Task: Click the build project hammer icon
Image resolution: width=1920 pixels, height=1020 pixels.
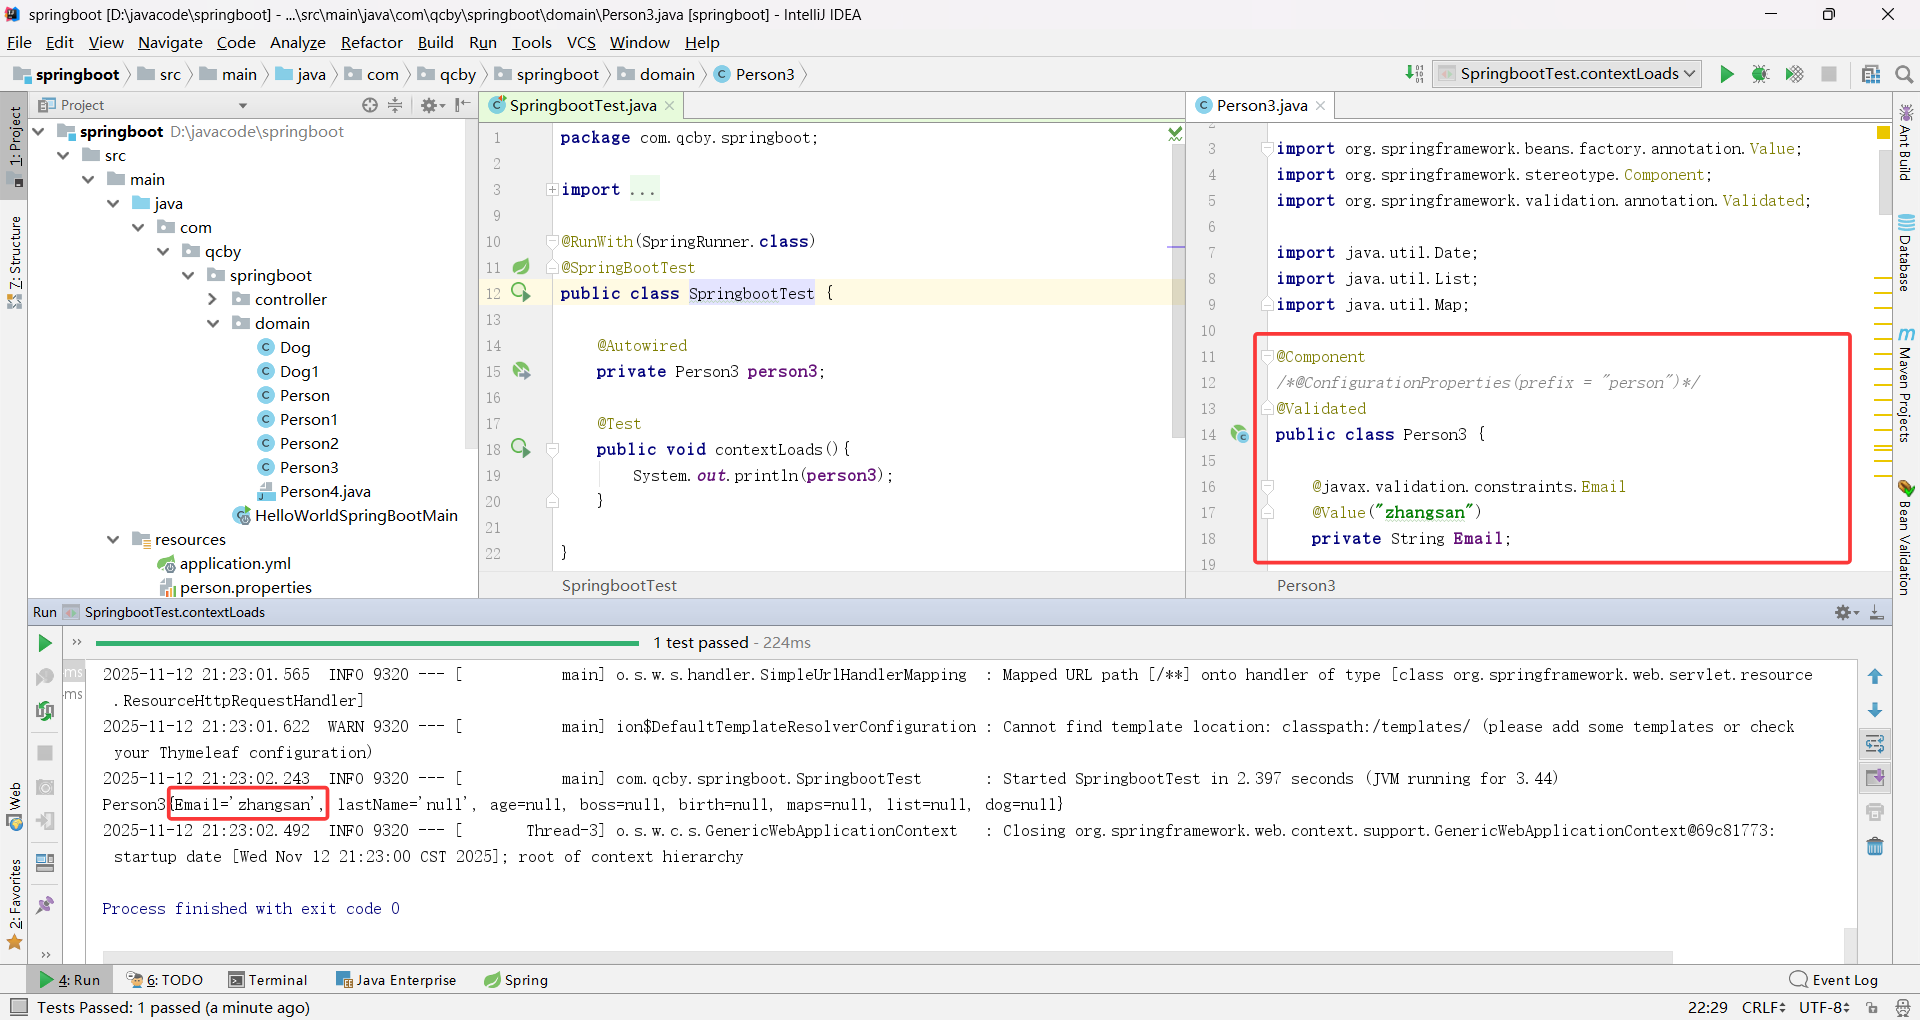Action: 1414,74
